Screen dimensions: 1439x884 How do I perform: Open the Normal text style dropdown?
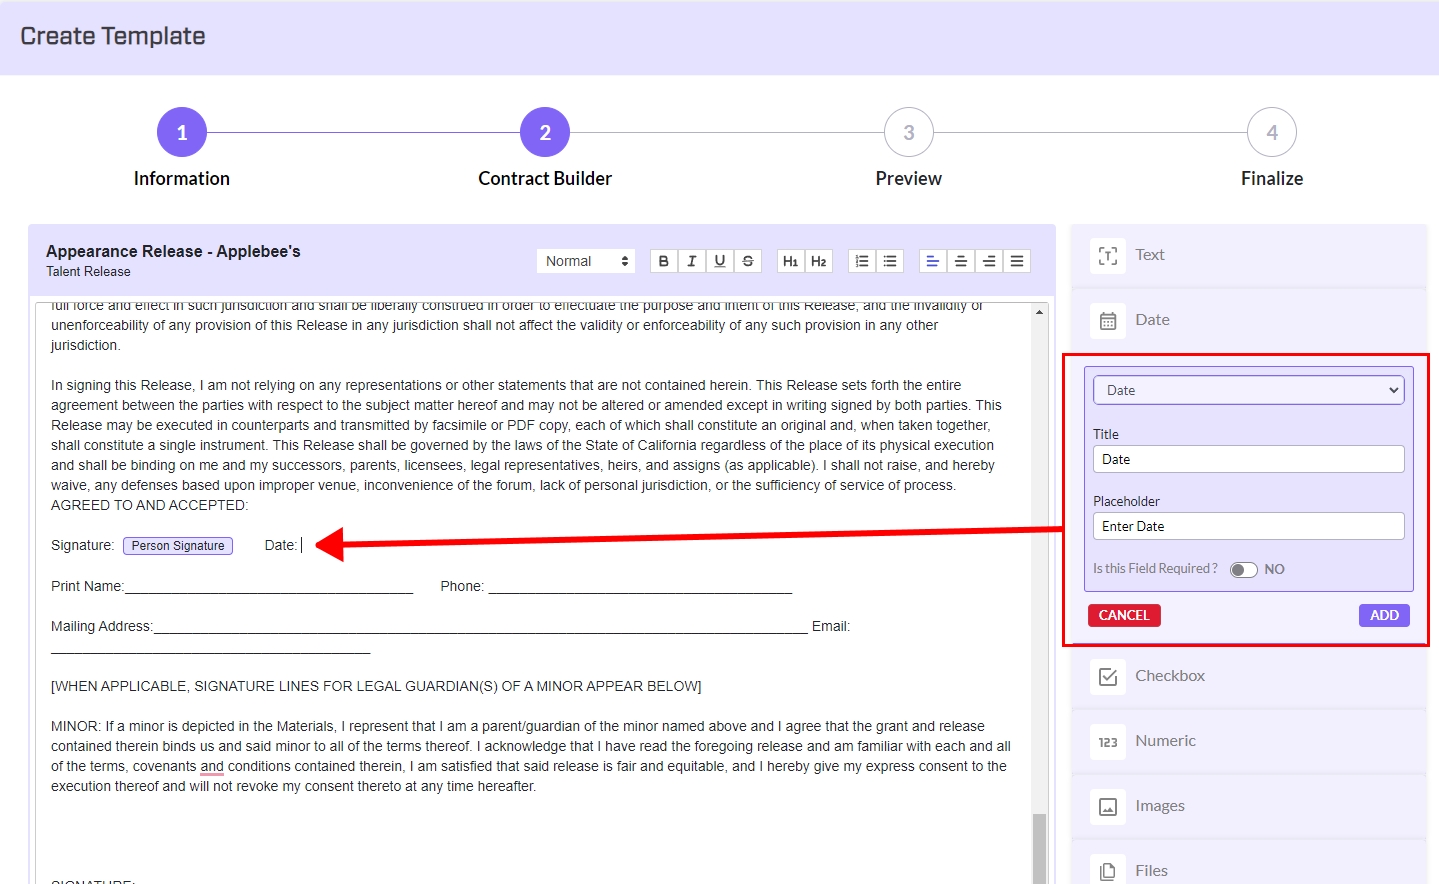pyautogui.click(x=587, y=261)
